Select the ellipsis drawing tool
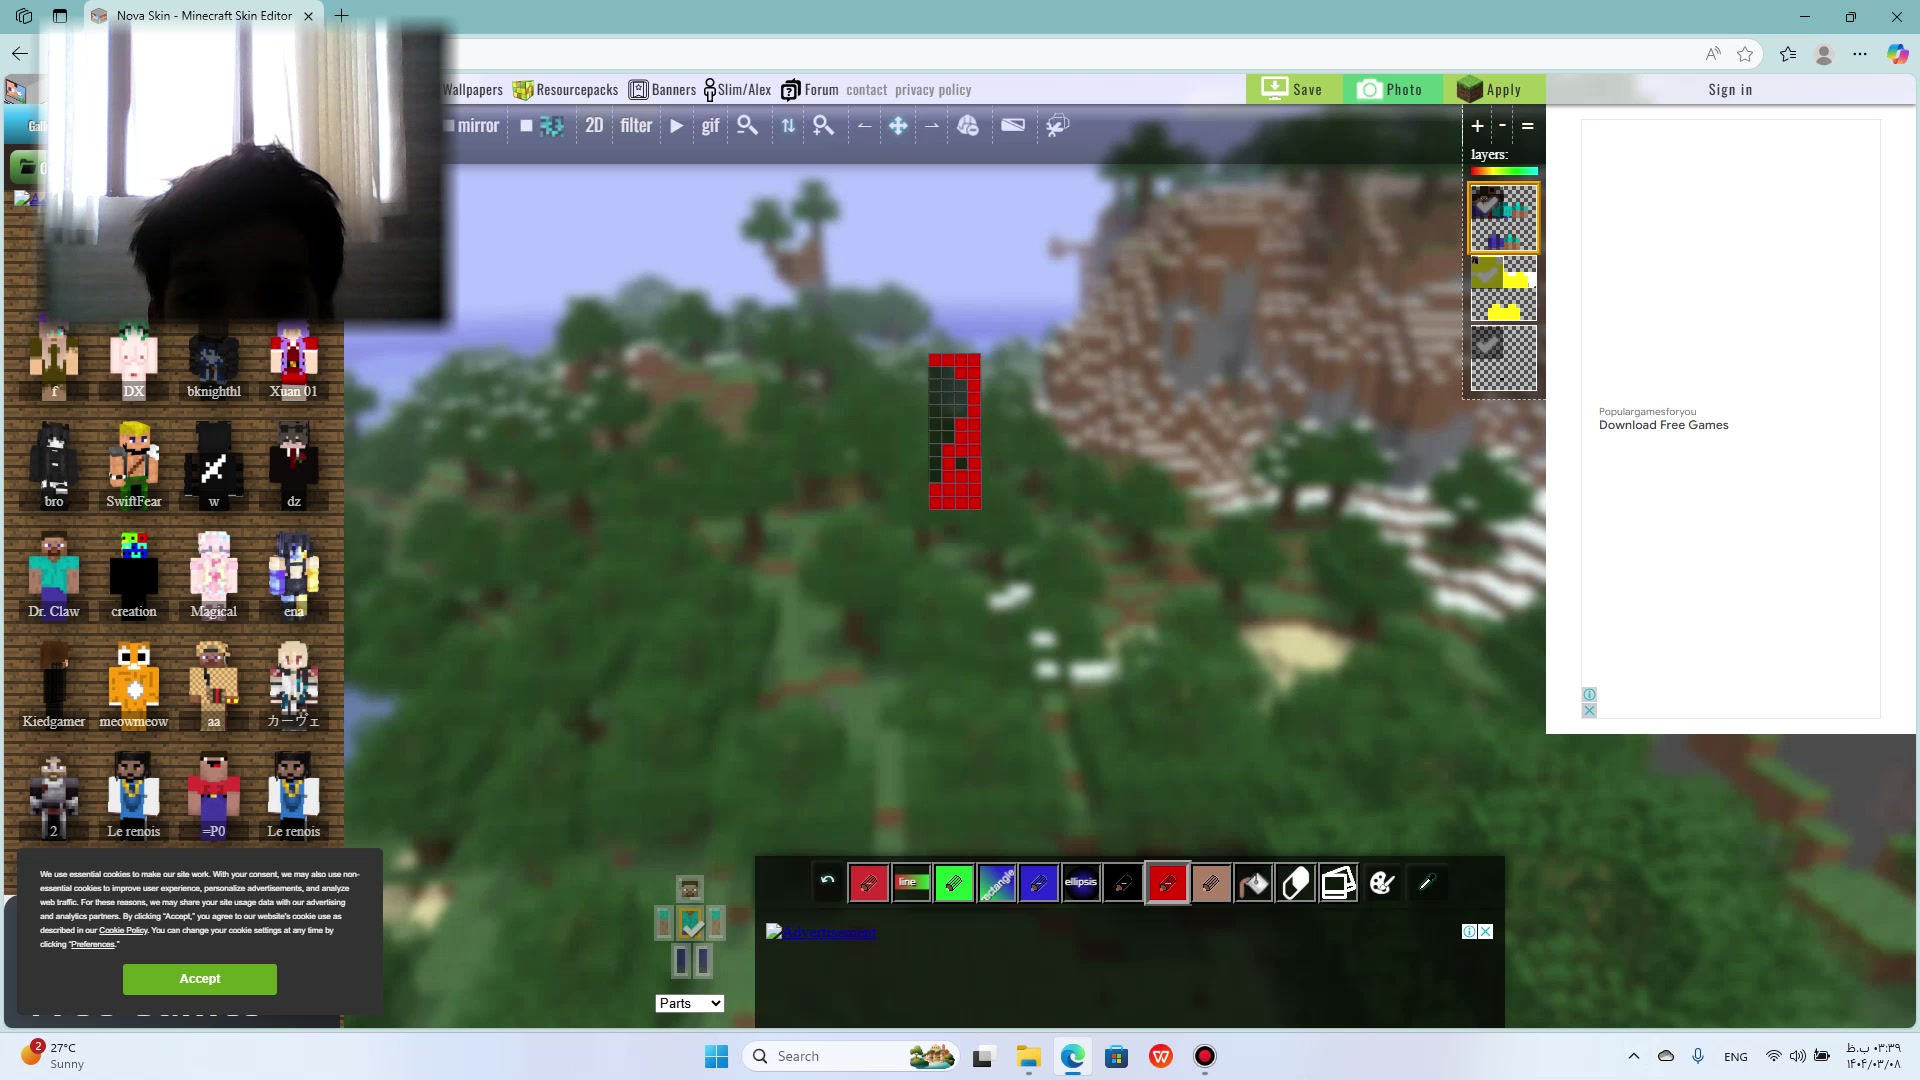Image resolution: width=1920 pixels, height=1080 pixels. click(x=1081, y=883)
